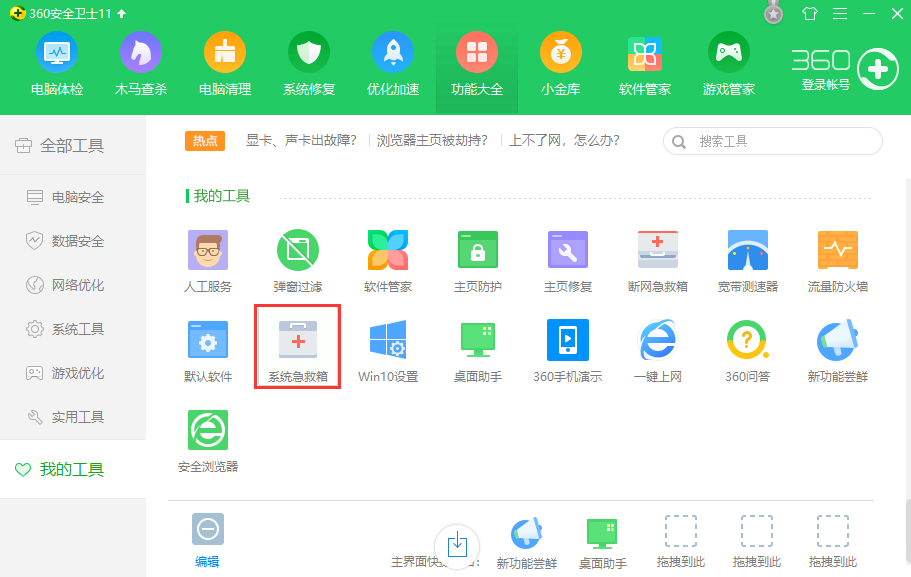Click the 编辑 edit button
Screen dimensions: 911x577
[x=207, y=540]
